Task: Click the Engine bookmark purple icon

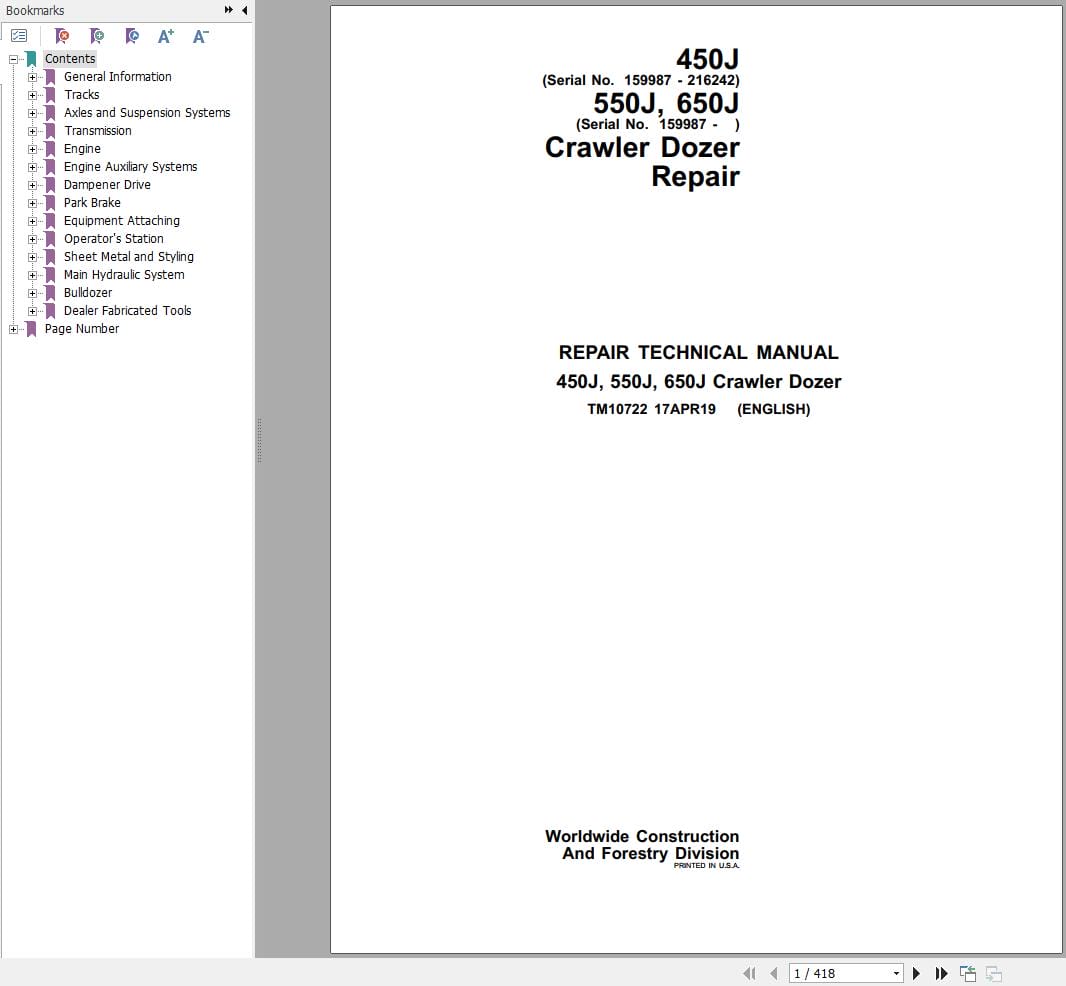Action: [x=50, y=149]
